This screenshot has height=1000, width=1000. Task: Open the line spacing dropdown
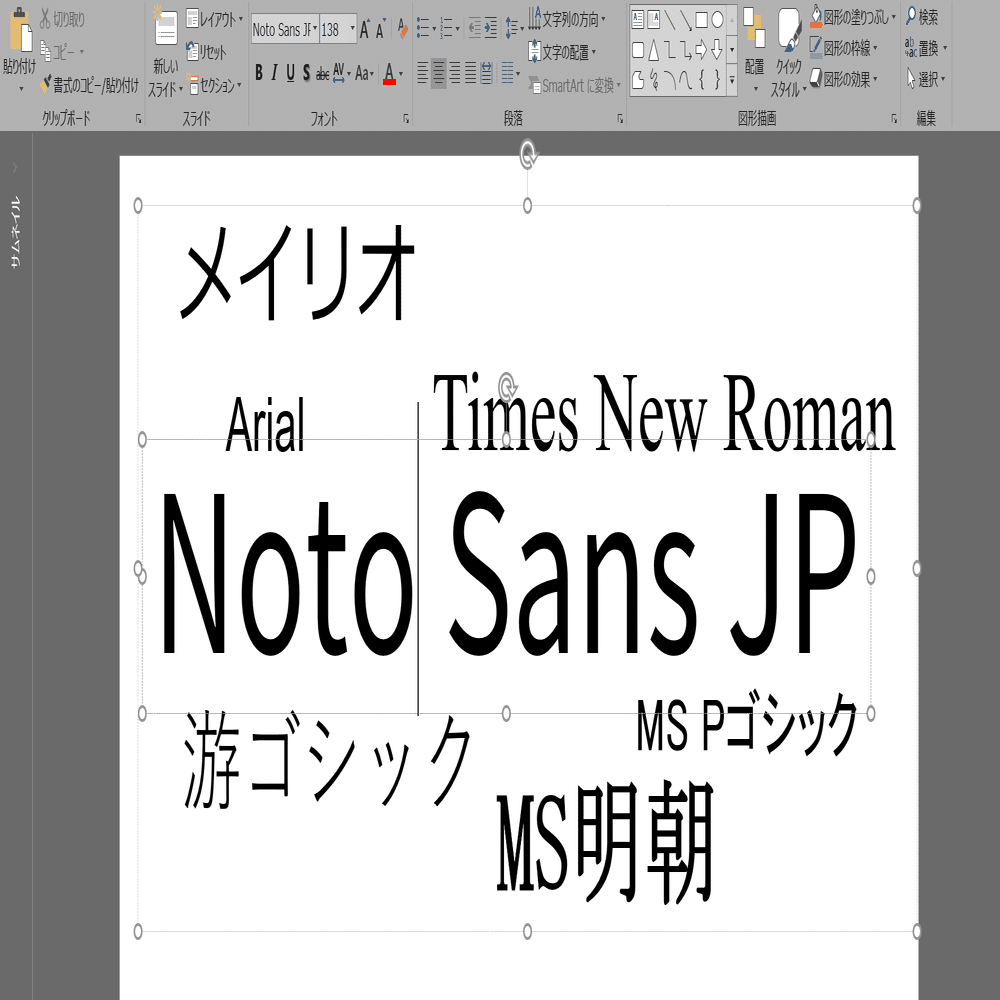click(513, 28)
